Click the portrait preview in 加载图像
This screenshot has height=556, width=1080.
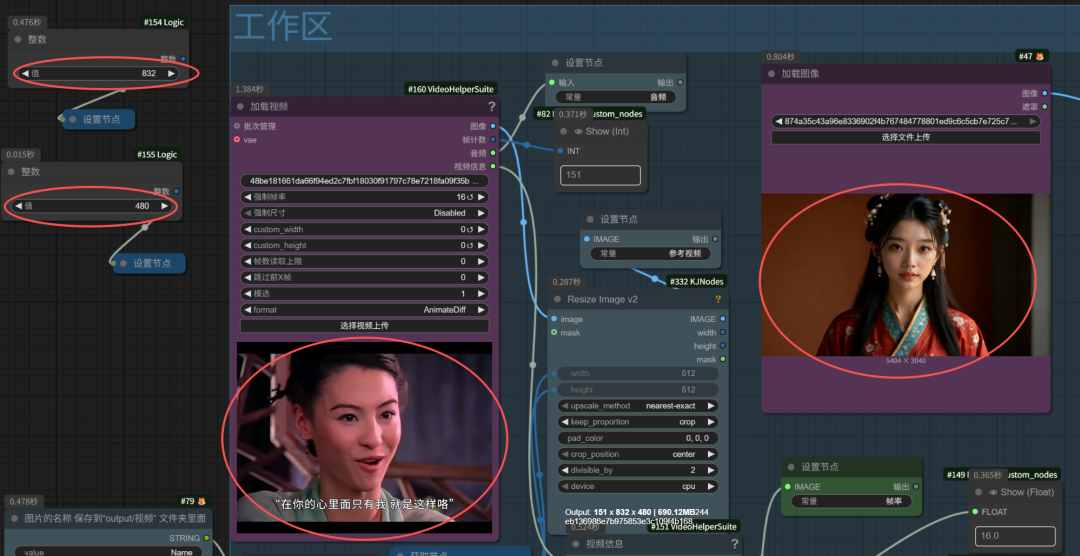(x=906, y=275)
